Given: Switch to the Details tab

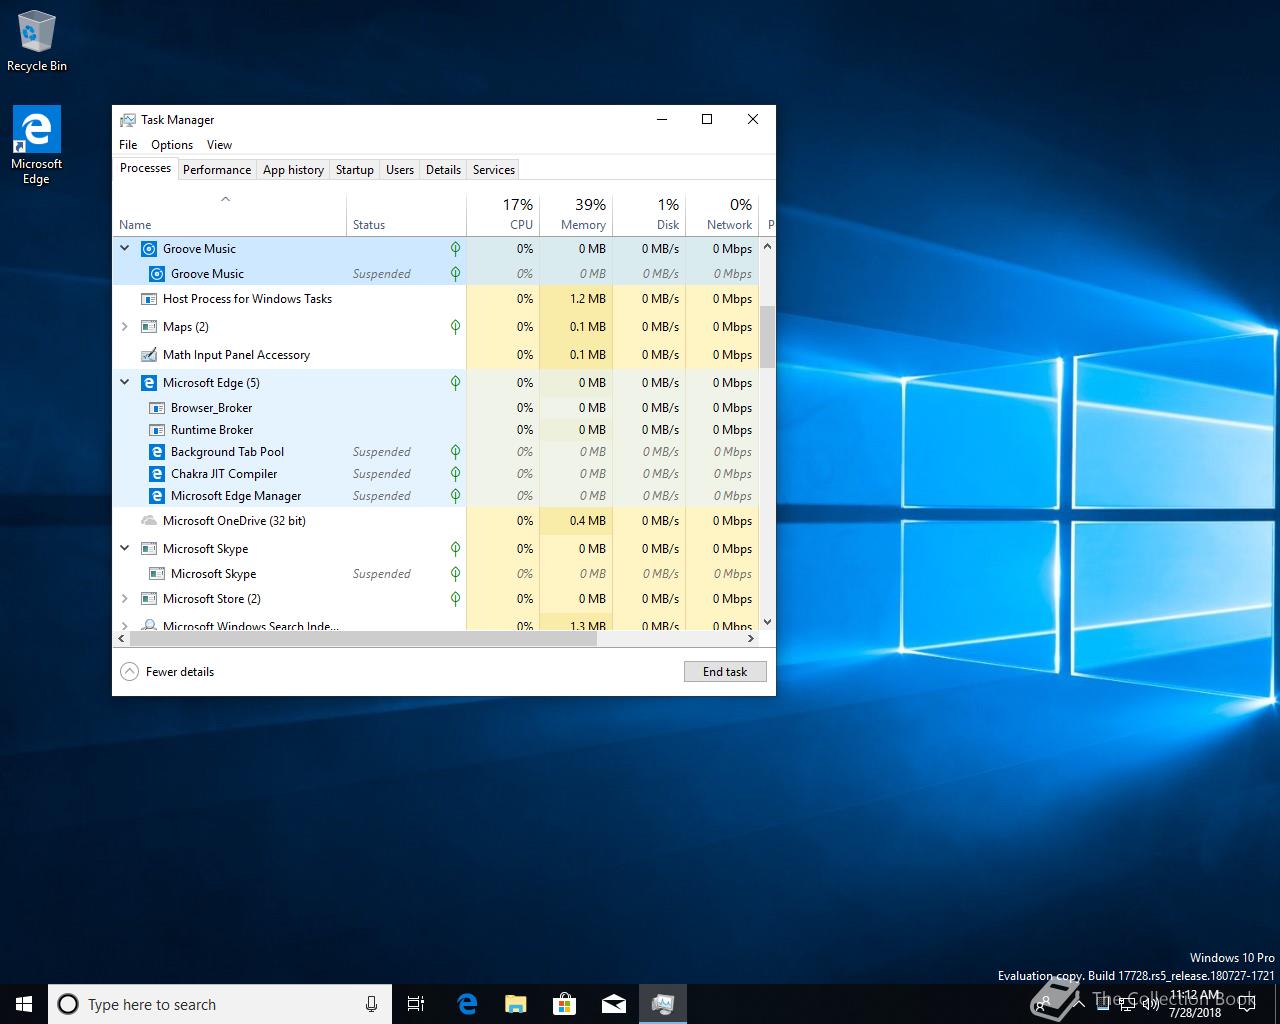Looking at the screenshot, I should pos(443,170).
